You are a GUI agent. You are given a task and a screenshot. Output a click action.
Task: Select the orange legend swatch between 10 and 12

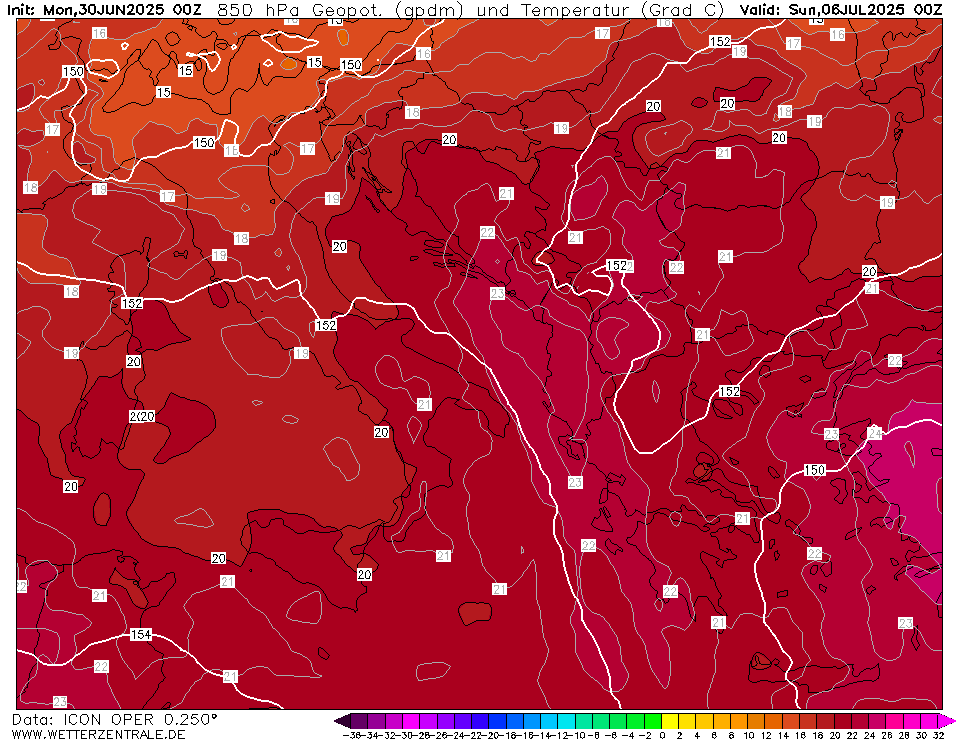point(757,721)
